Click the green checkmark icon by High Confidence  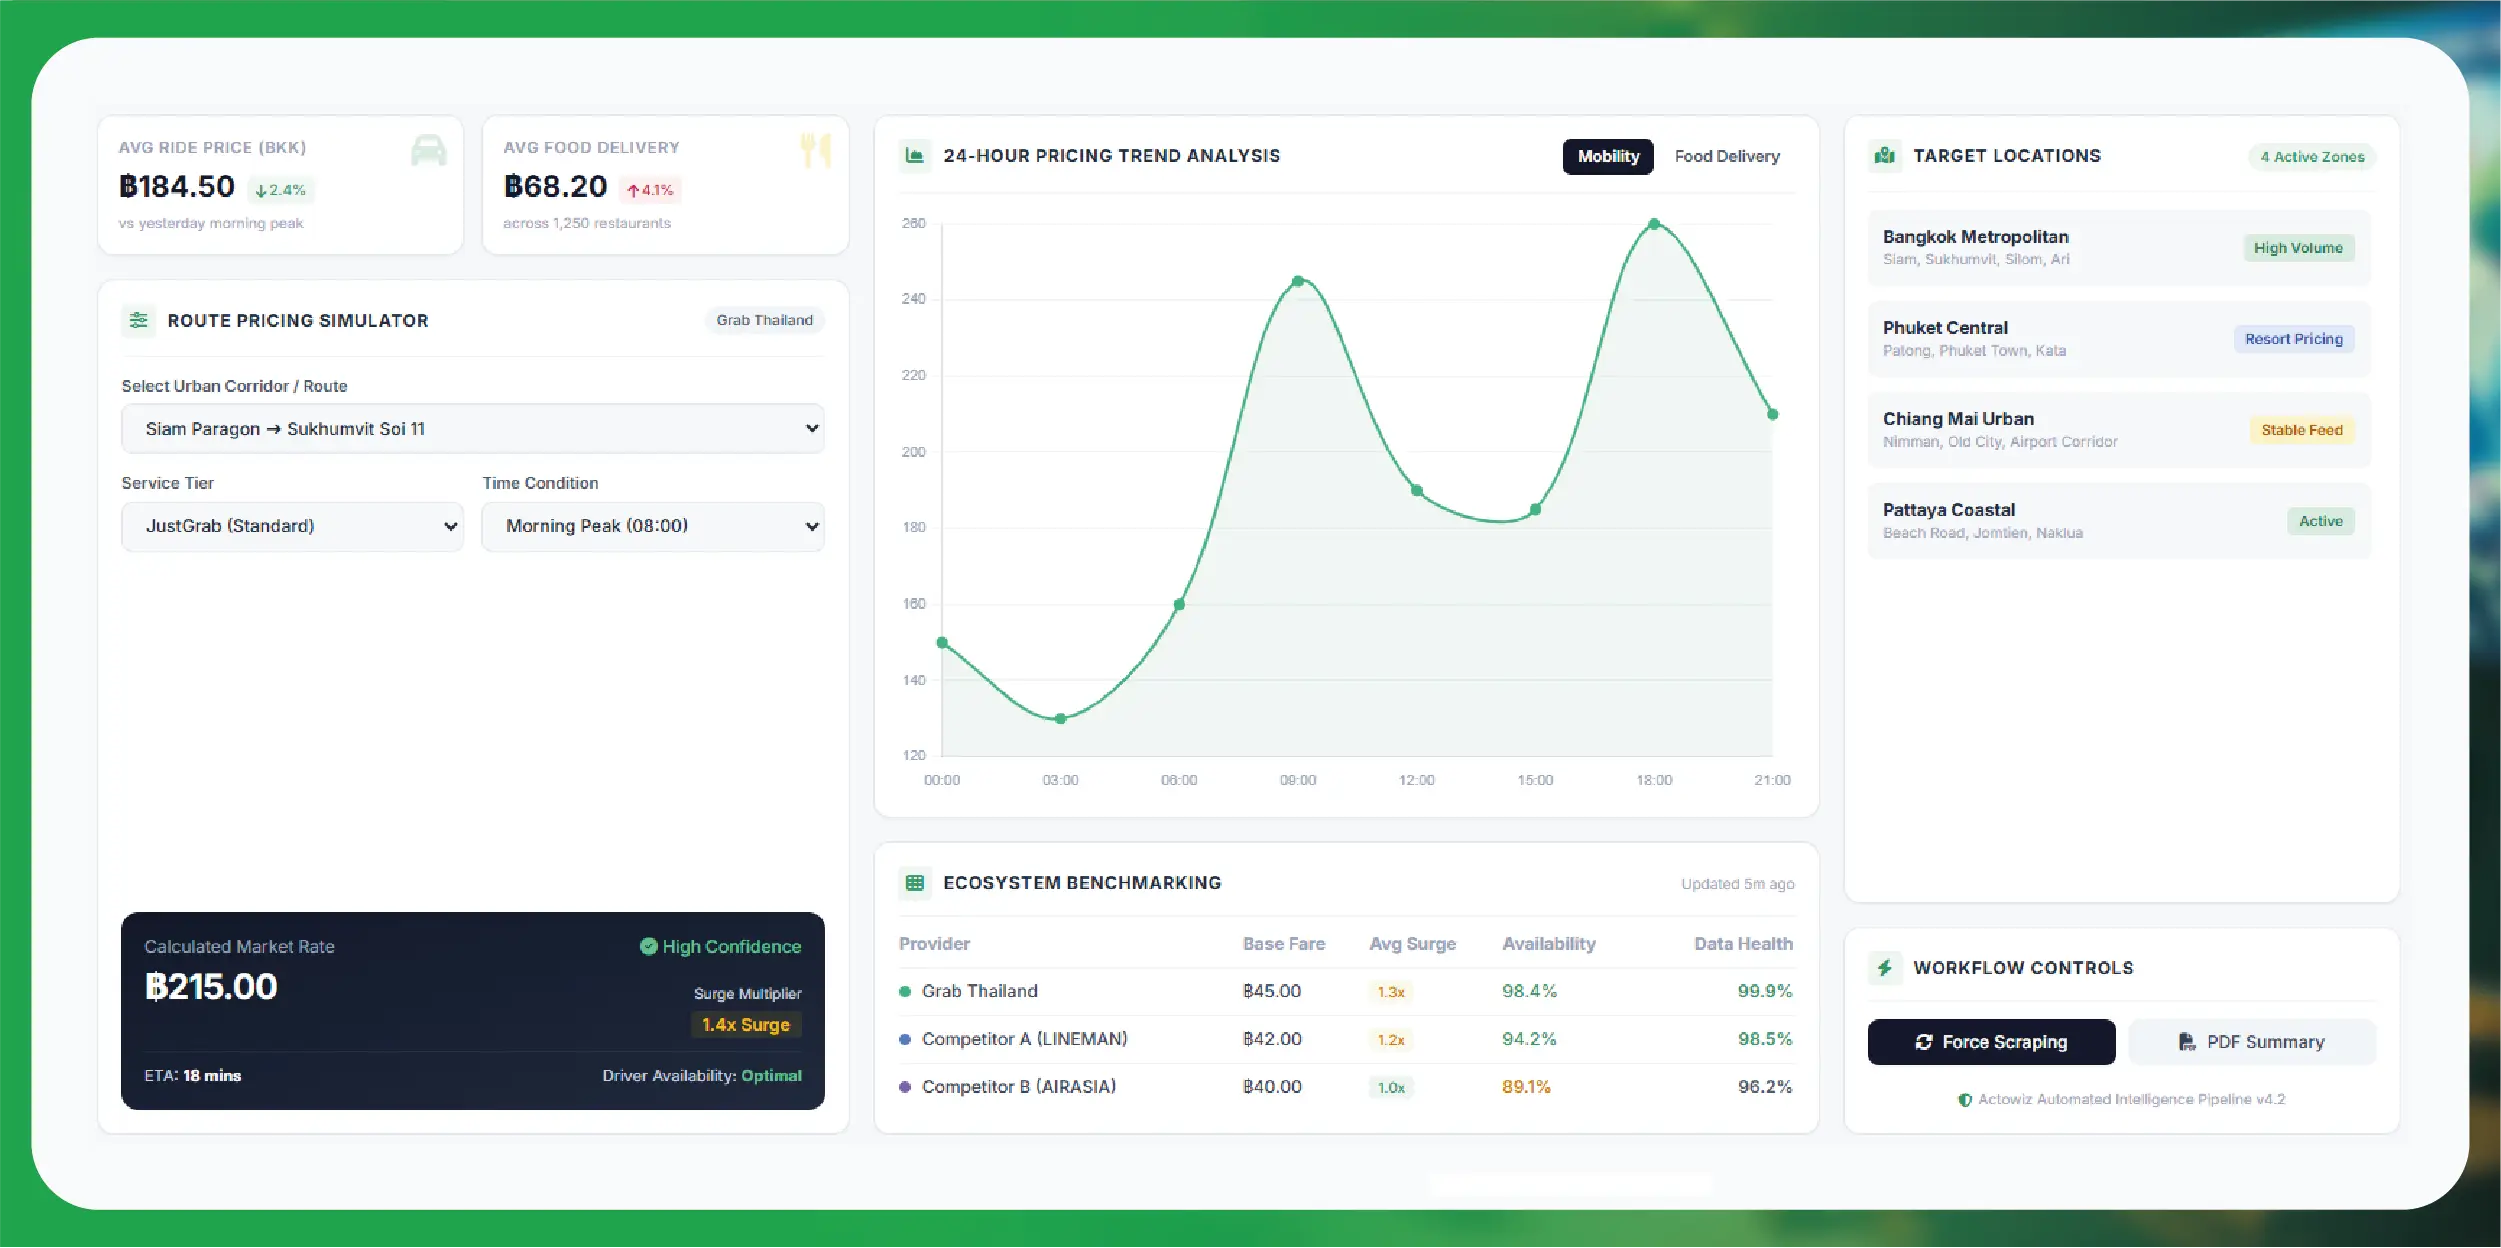pyautogui.click(x=648, y=946)
